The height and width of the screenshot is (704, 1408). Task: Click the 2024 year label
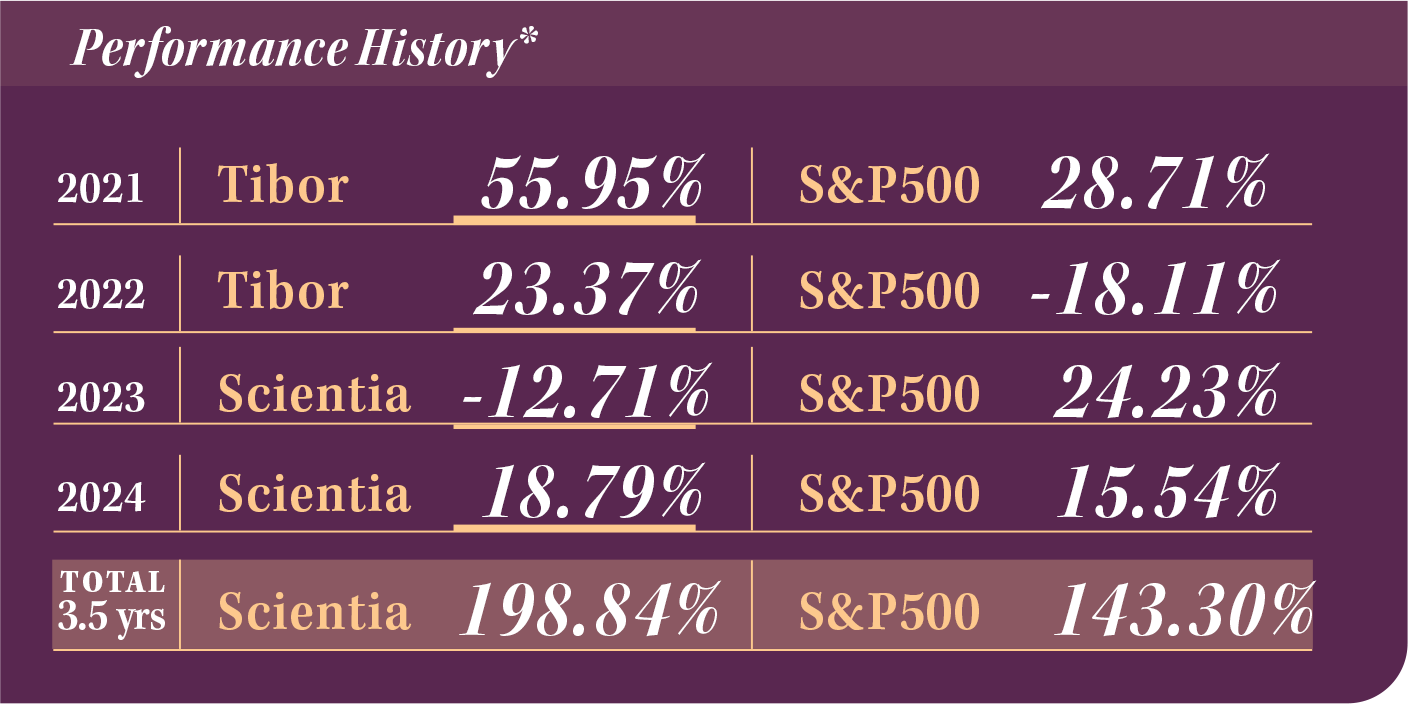[x=101, y=497]
